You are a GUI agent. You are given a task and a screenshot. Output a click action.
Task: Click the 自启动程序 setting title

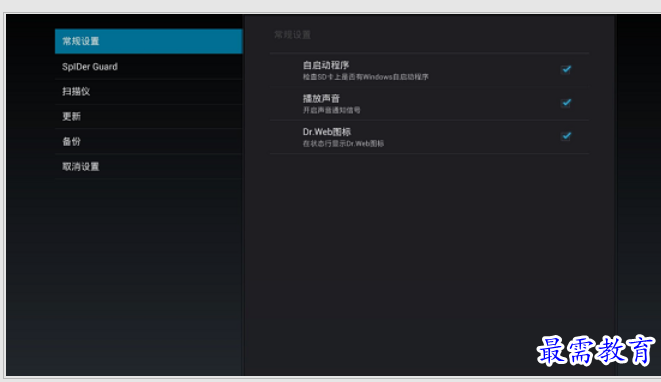click(326, 65)
